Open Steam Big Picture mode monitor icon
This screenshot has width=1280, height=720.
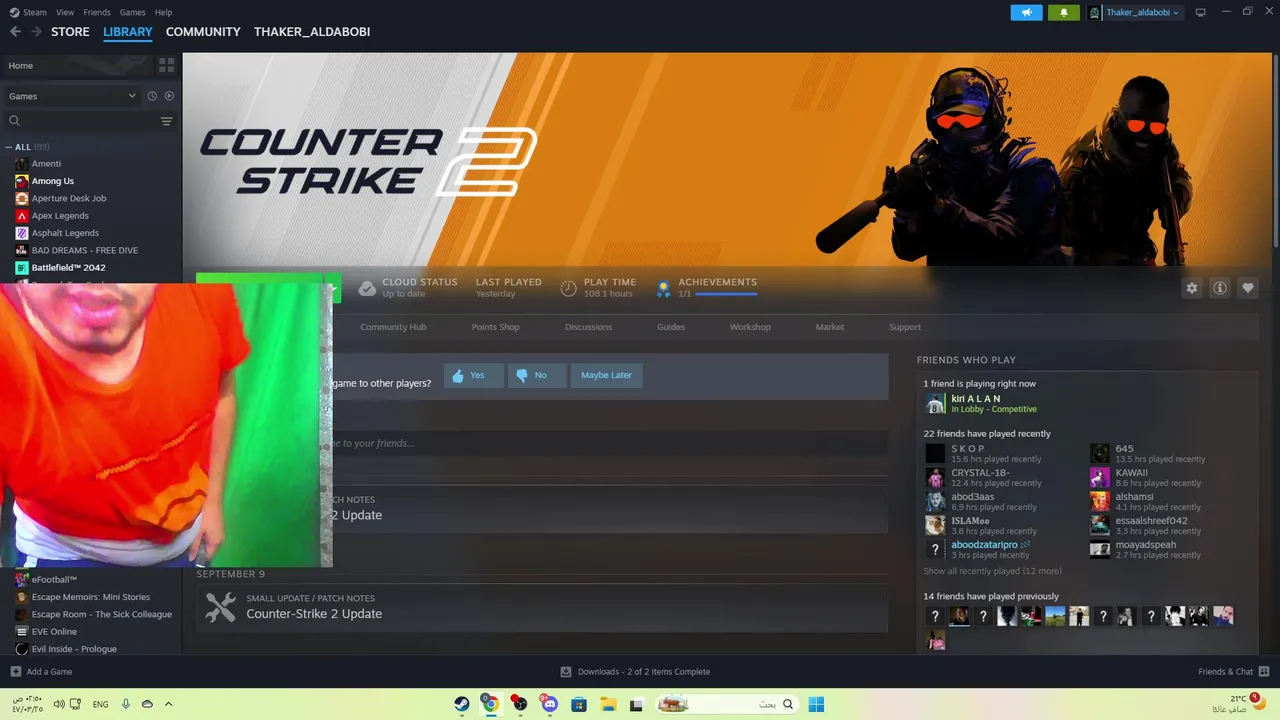pos(1201,12)
